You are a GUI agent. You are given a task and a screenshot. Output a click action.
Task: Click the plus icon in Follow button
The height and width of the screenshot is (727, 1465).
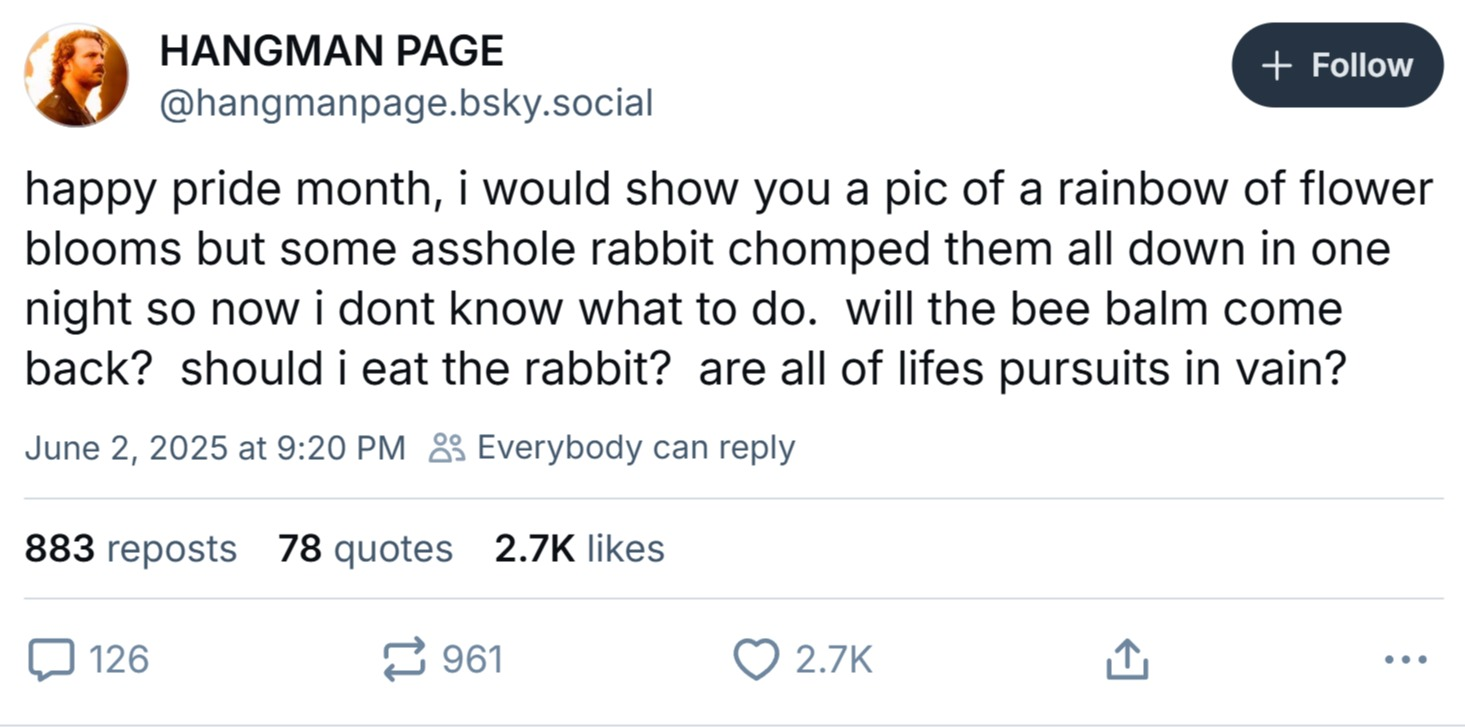(1274, 66)
